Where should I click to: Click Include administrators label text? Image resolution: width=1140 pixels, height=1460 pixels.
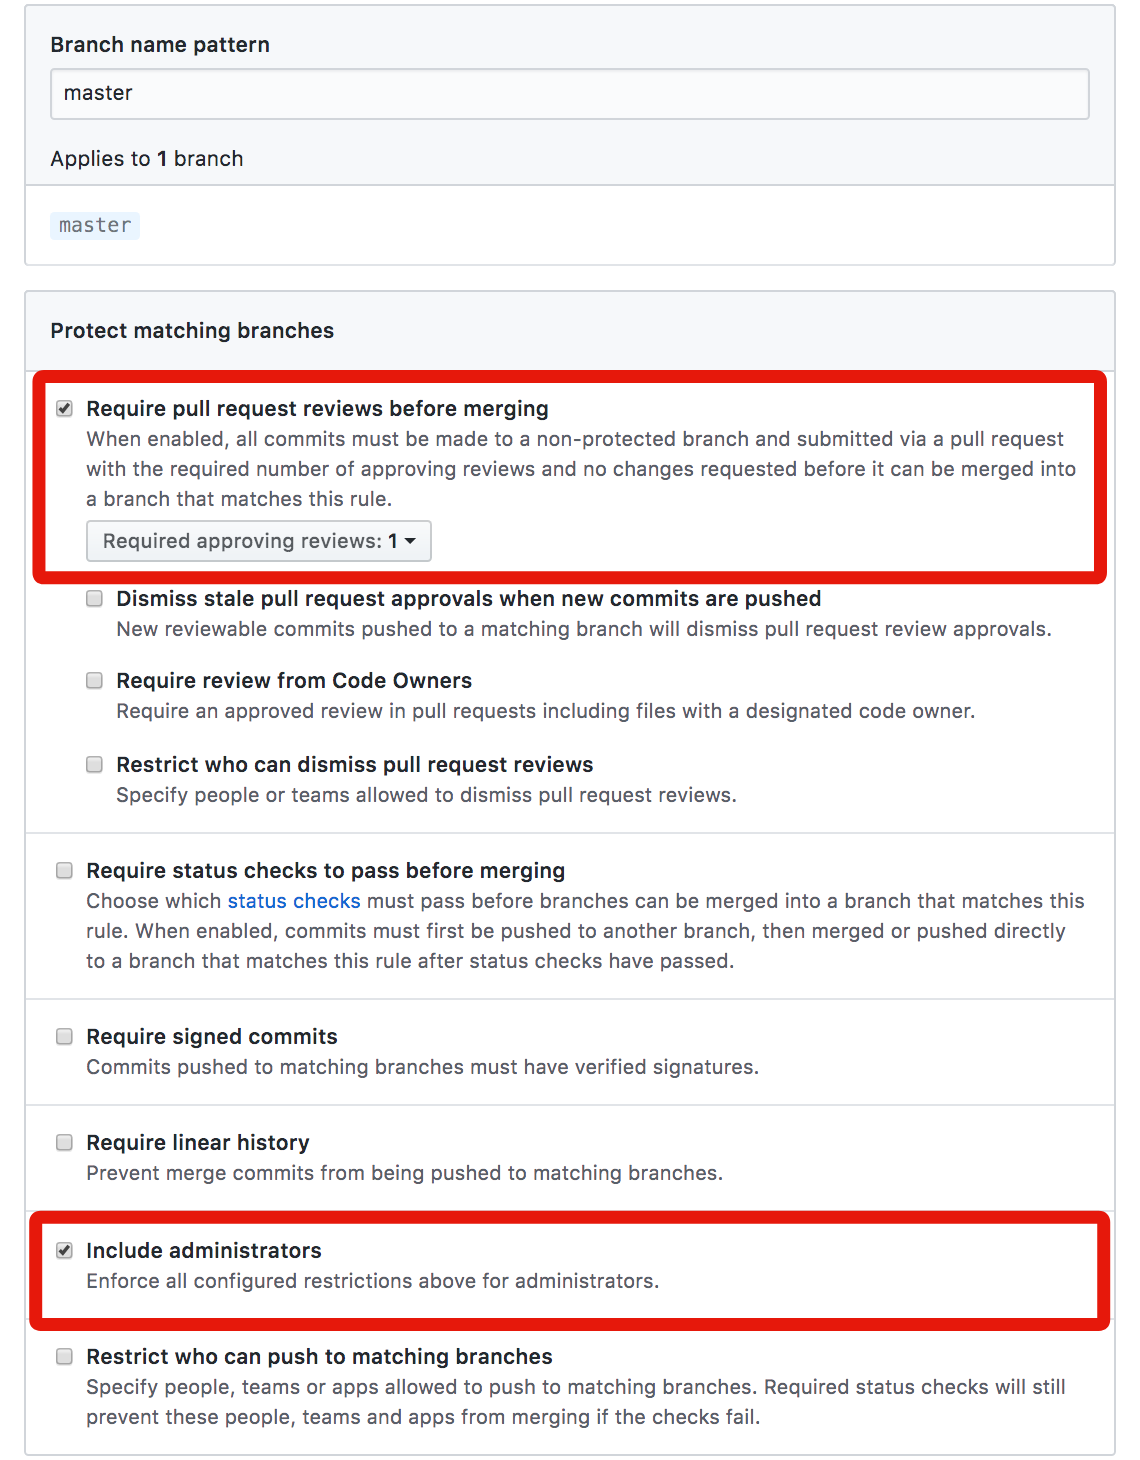(x=204, y=1251)
